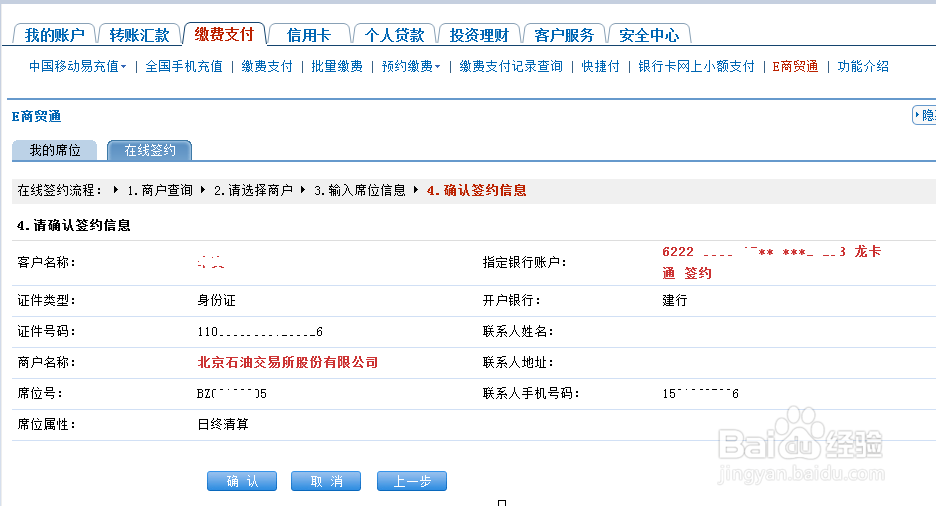Click step 3. 输入席位信息 in the flow
The height and width of the screenshot is (506, 936).
tap(360, 190)
